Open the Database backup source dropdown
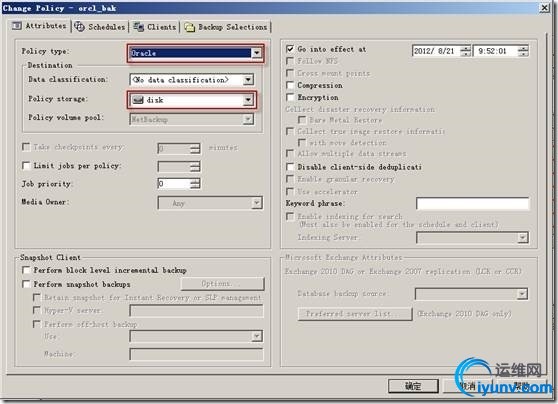Screen dimensions: 558x404 tap(522, 294)
